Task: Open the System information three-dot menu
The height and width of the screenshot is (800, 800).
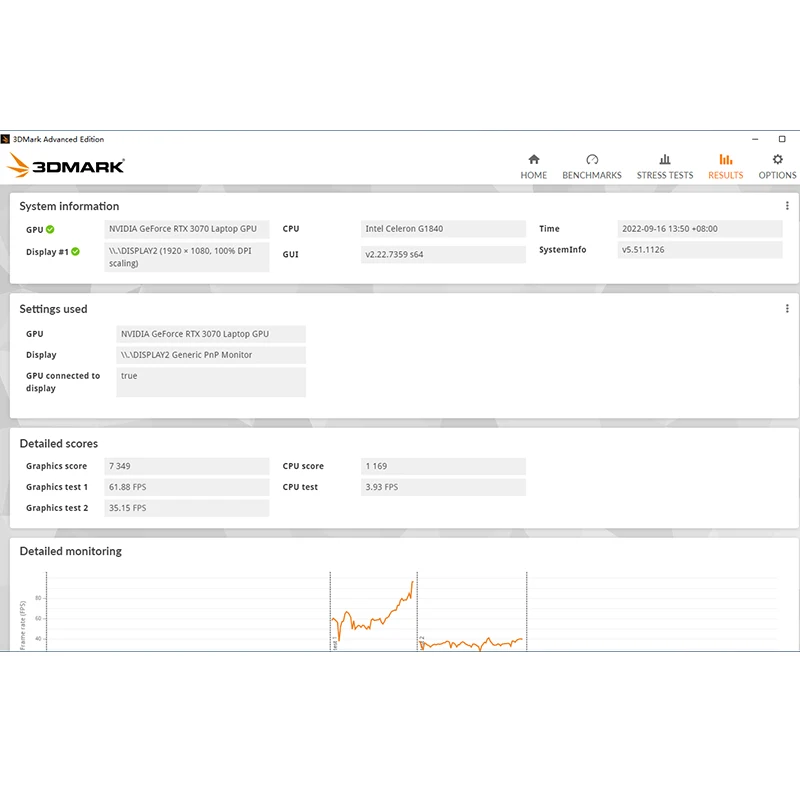Action: (x=787, y=206)
